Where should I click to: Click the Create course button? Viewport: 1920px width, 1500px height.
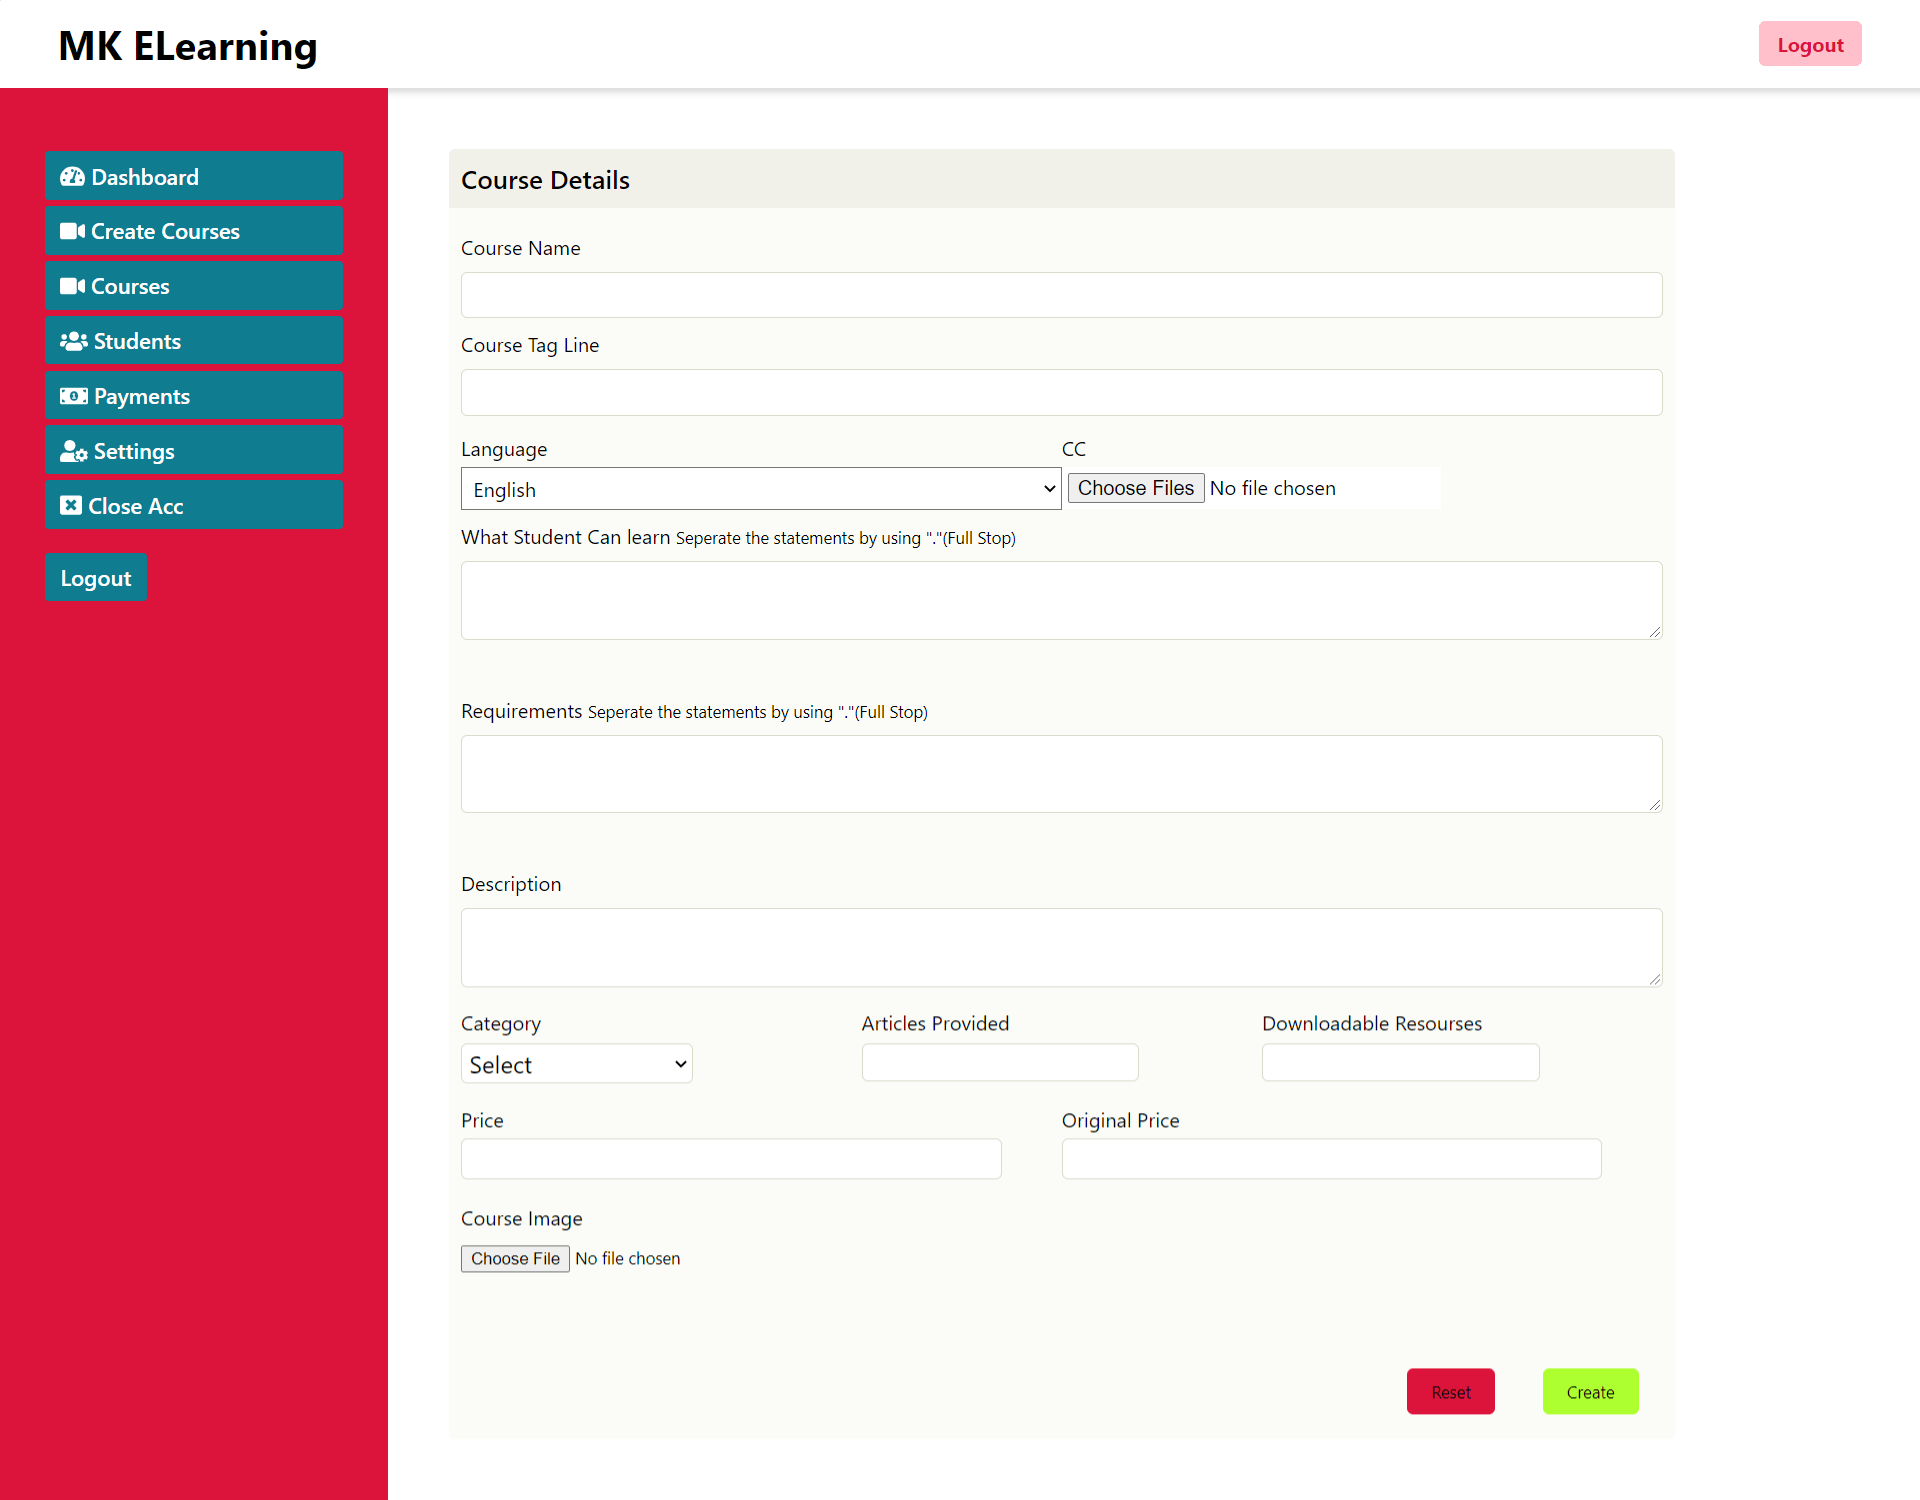(x=1591, y=1391)
